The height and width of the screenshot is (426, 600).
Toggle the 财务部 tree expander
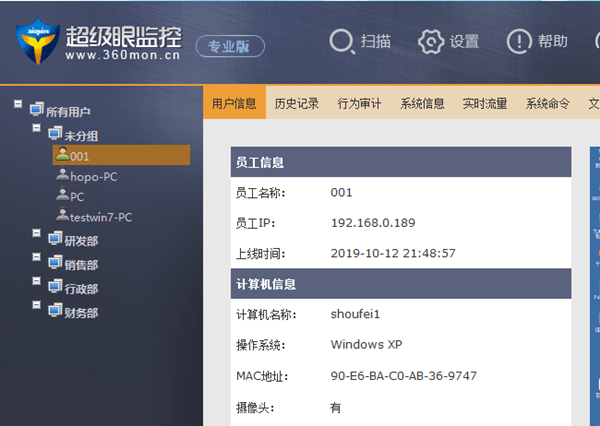[x=36, y=305]
